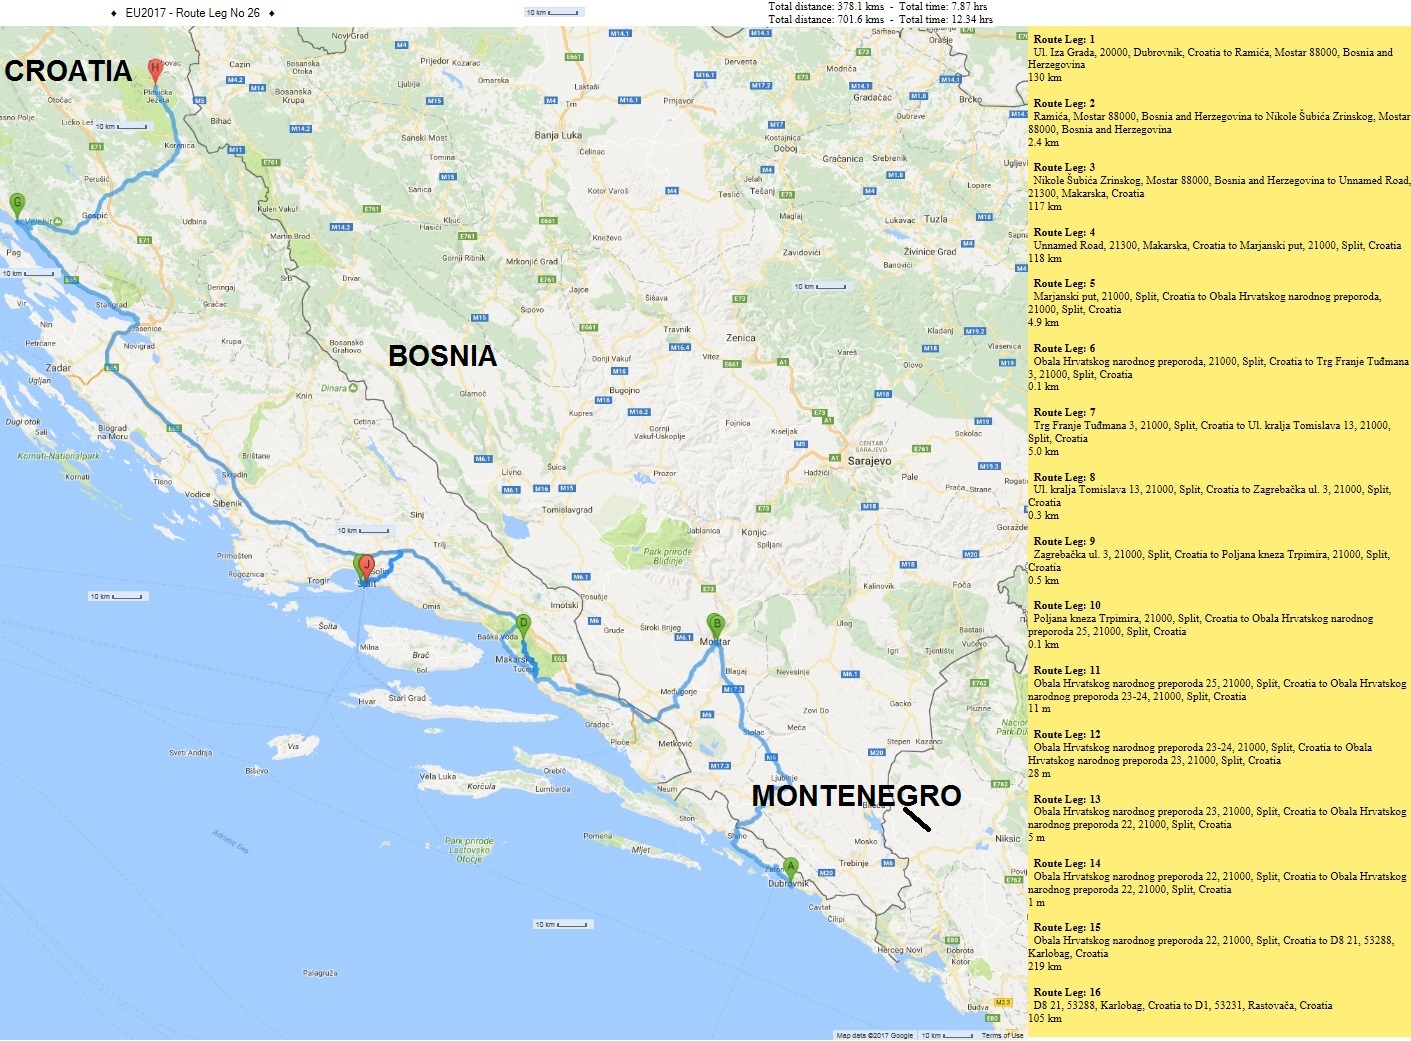Select green marker D near Makarska

click(x=522, y=626)
